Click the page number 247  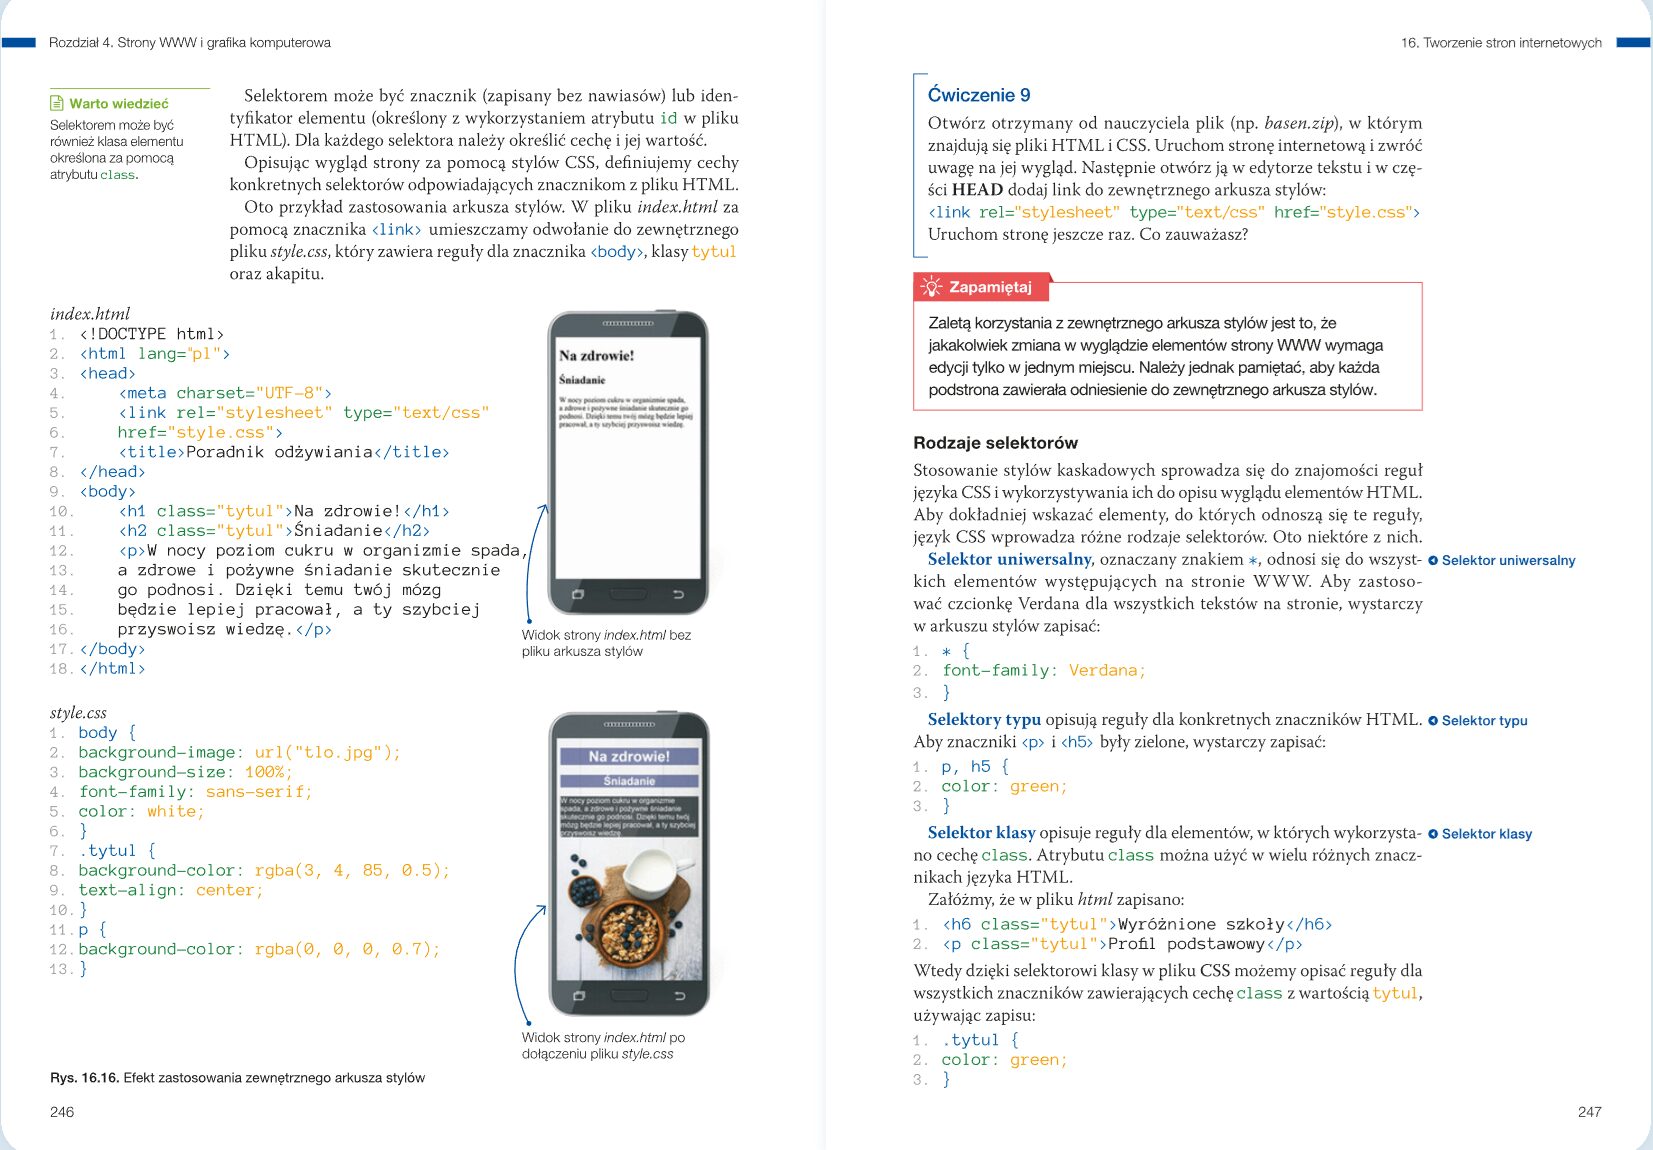coord(1589,1112)
